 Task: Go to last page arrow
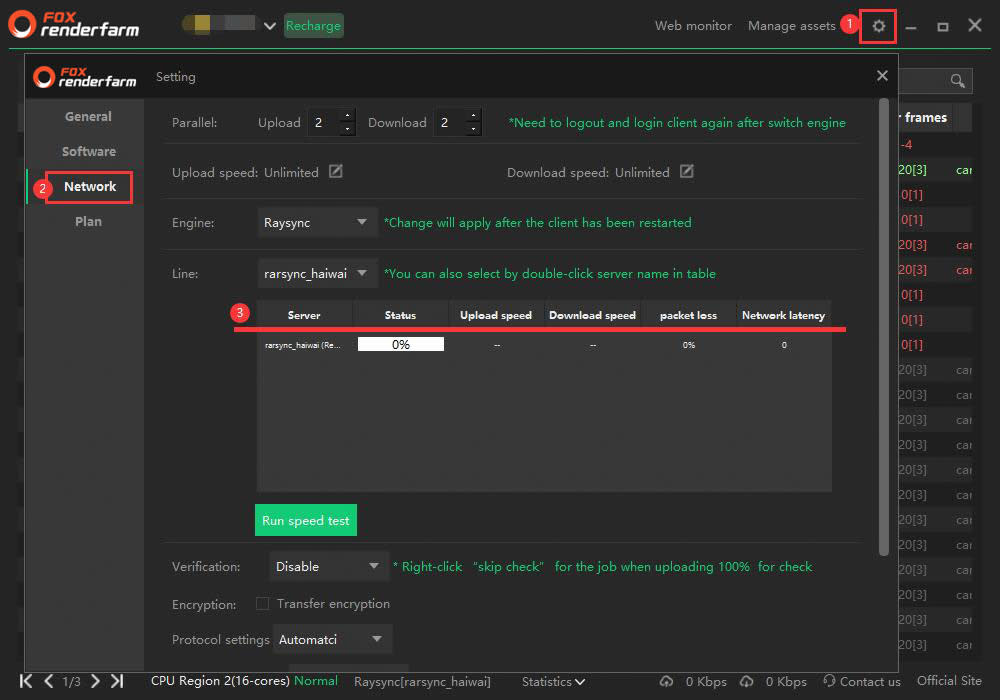pos(117,681)
